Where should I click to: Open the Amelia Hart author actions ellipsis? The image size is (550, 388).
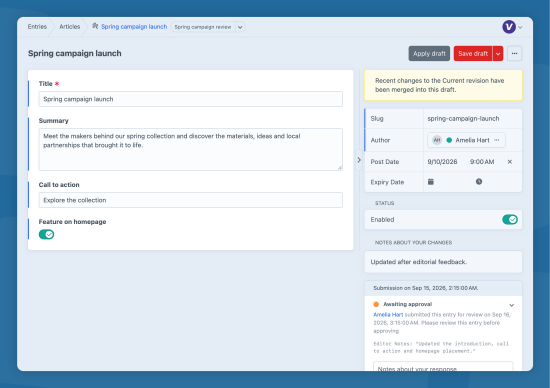[496, 140]
